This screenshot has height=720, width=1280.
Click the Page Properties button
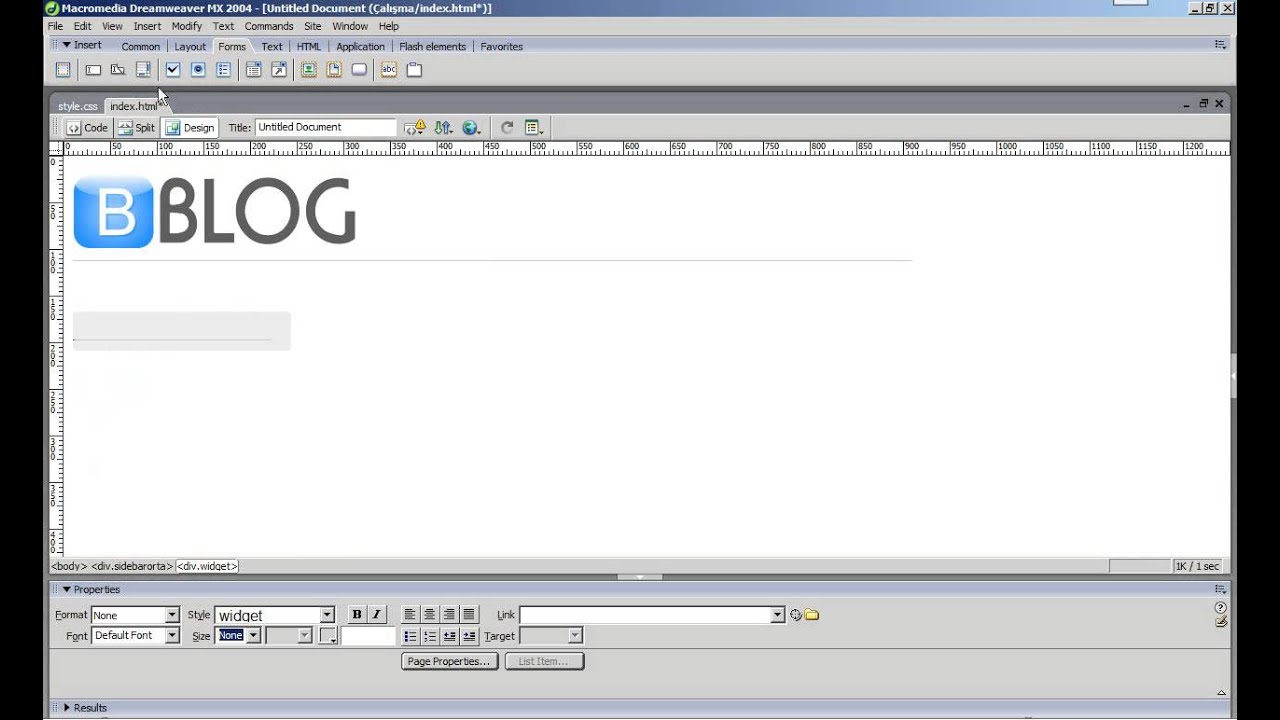pos(449,661)
